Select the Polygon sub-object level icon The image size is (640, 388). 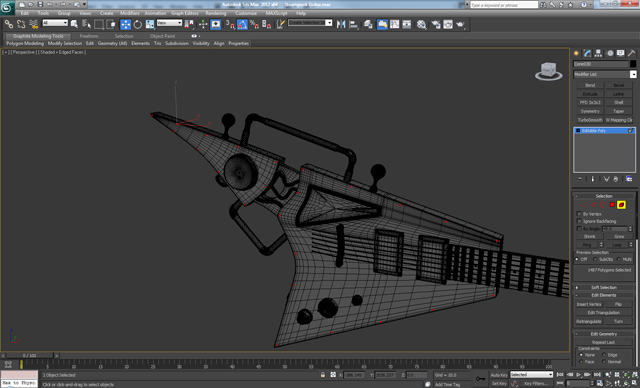tap(612, 204)
